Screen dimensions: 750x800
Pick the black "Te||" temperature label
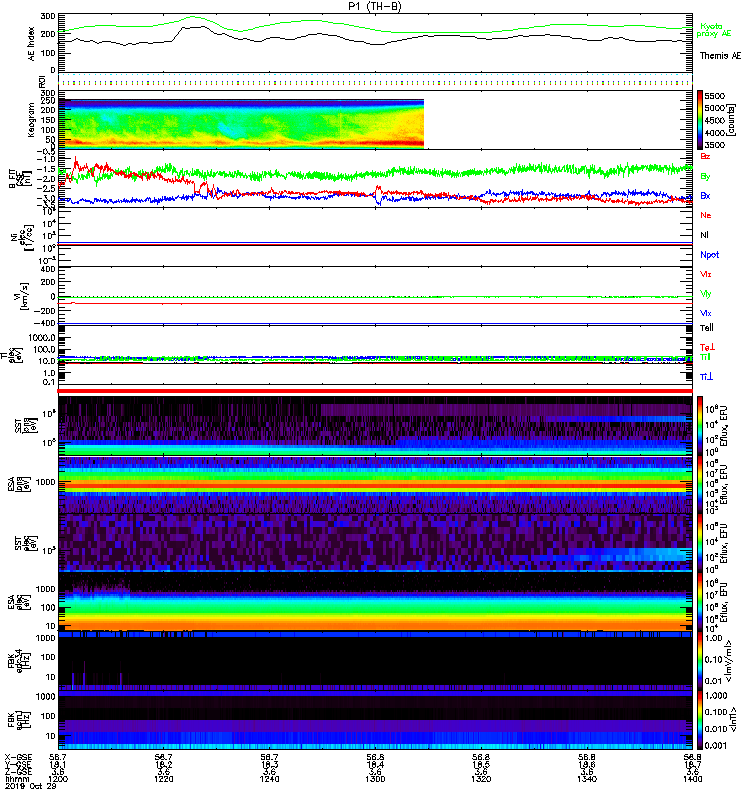click(x=706, y=328)
